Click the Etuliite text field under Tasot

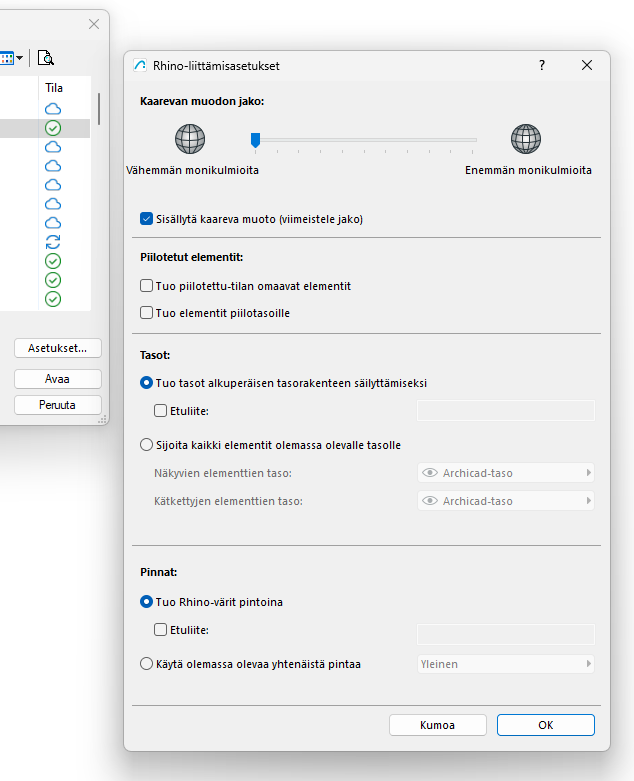pyautogui.click(x=505, y=410)
